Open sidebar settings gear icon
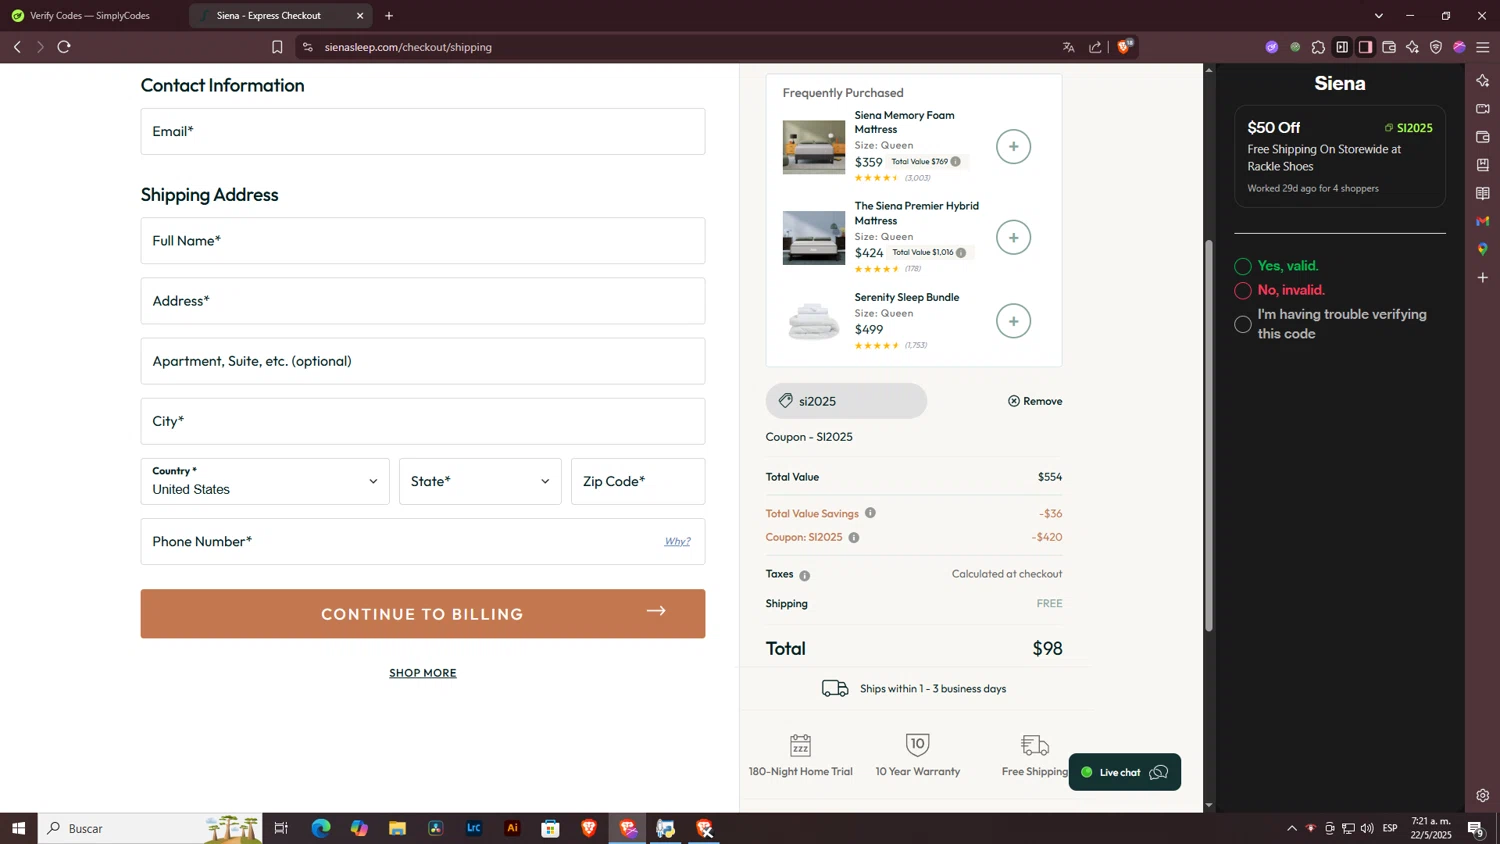This screenshot has height=844, width=1500. [1483, 796]
